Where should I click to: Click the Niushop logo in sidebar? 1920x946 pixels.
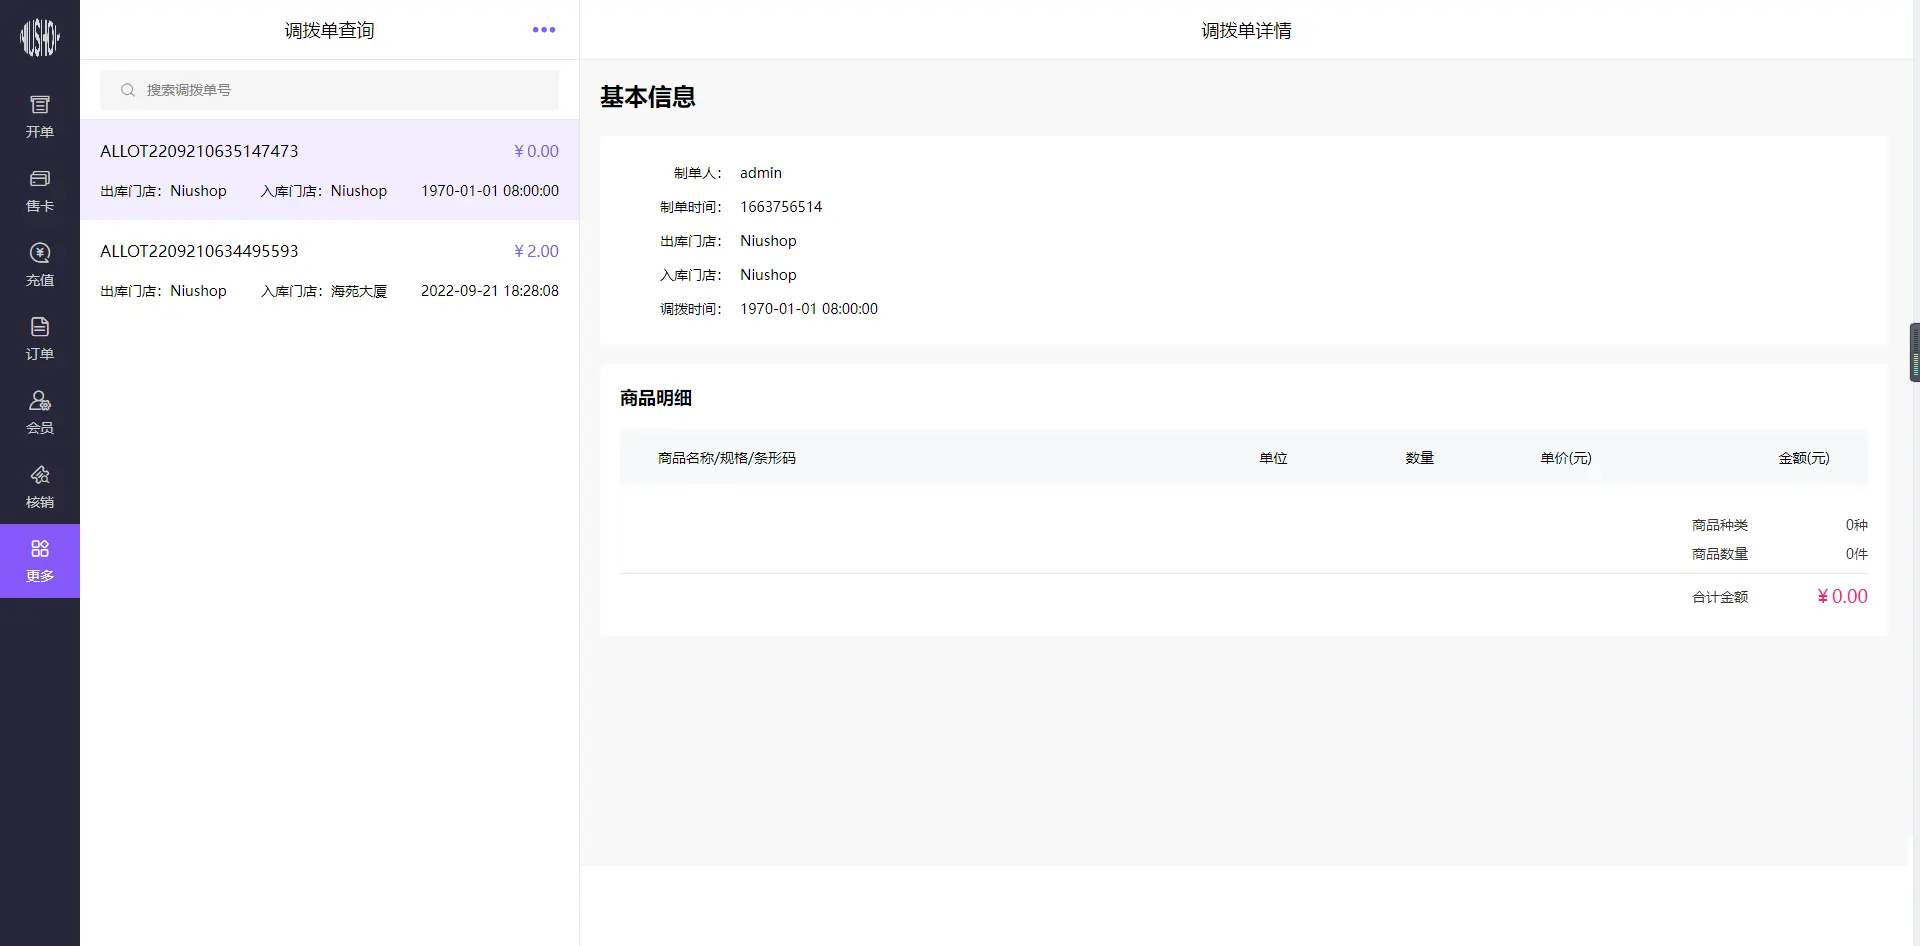pos(40,38)
